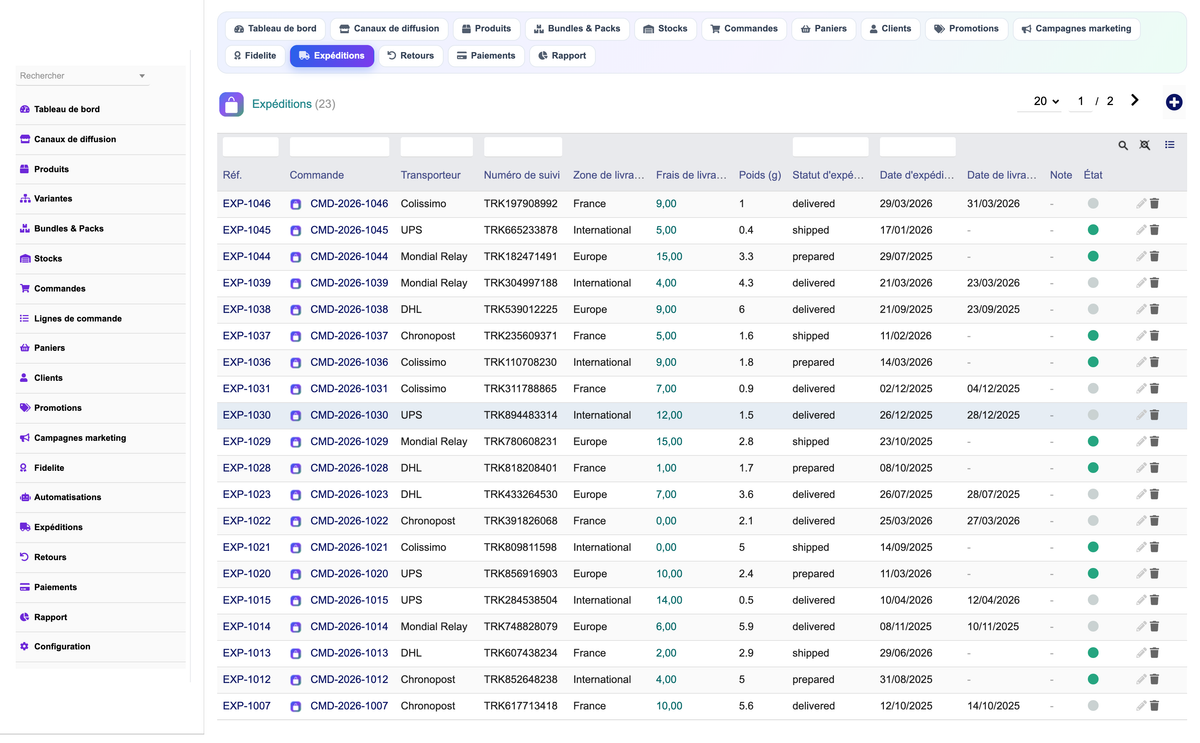Click the order icon beside CMD-2026-1045
Image resolution: width=1200 pixels, height=743 pixels.
tap(296, 231)
